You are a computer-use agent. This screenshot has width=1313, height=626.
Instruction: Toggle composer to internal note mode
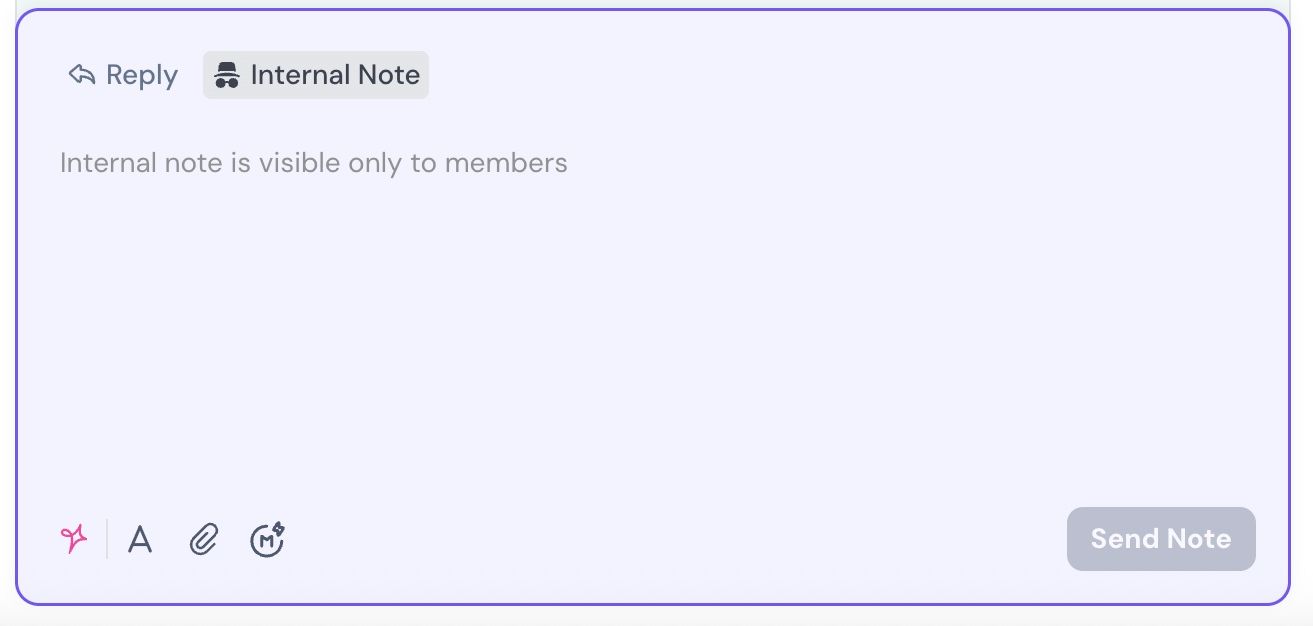tap(316, 75)
